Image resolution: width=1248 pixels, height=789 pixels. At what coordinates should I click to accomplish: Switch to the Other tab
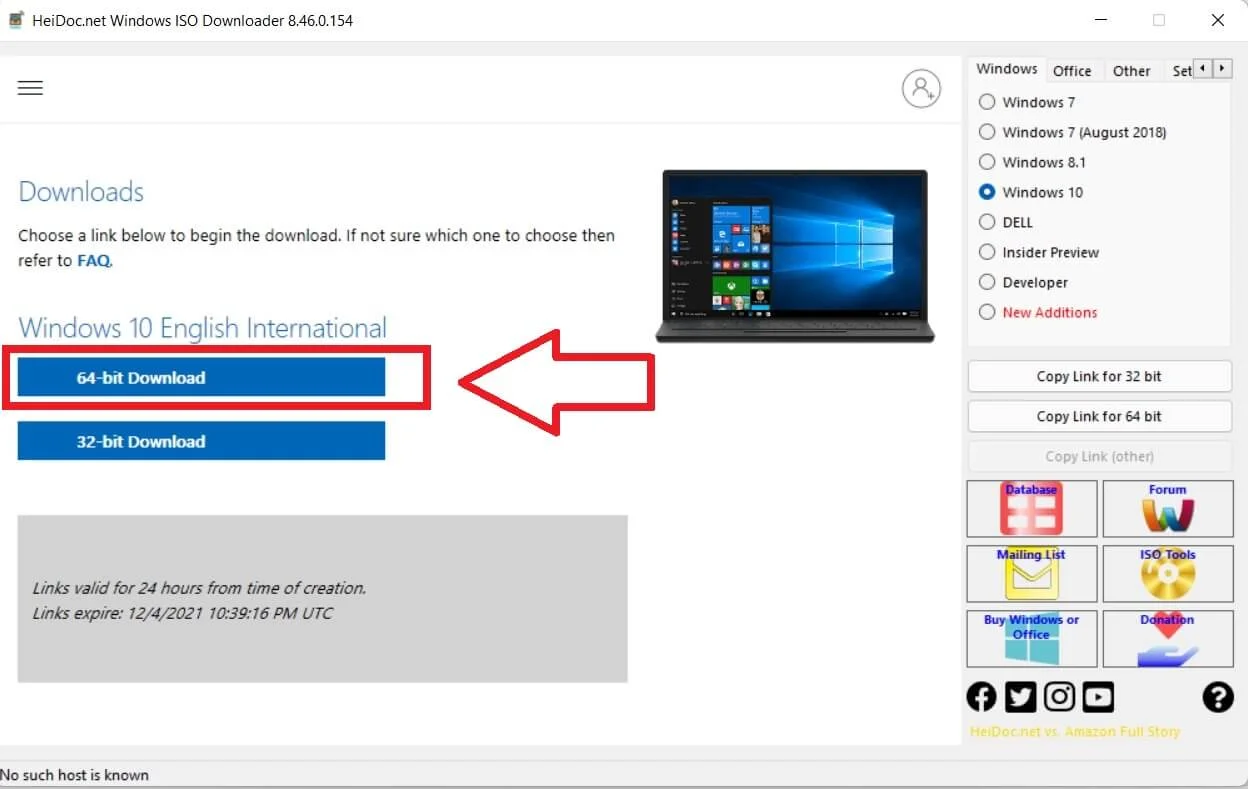click(x=1131, y=71)
